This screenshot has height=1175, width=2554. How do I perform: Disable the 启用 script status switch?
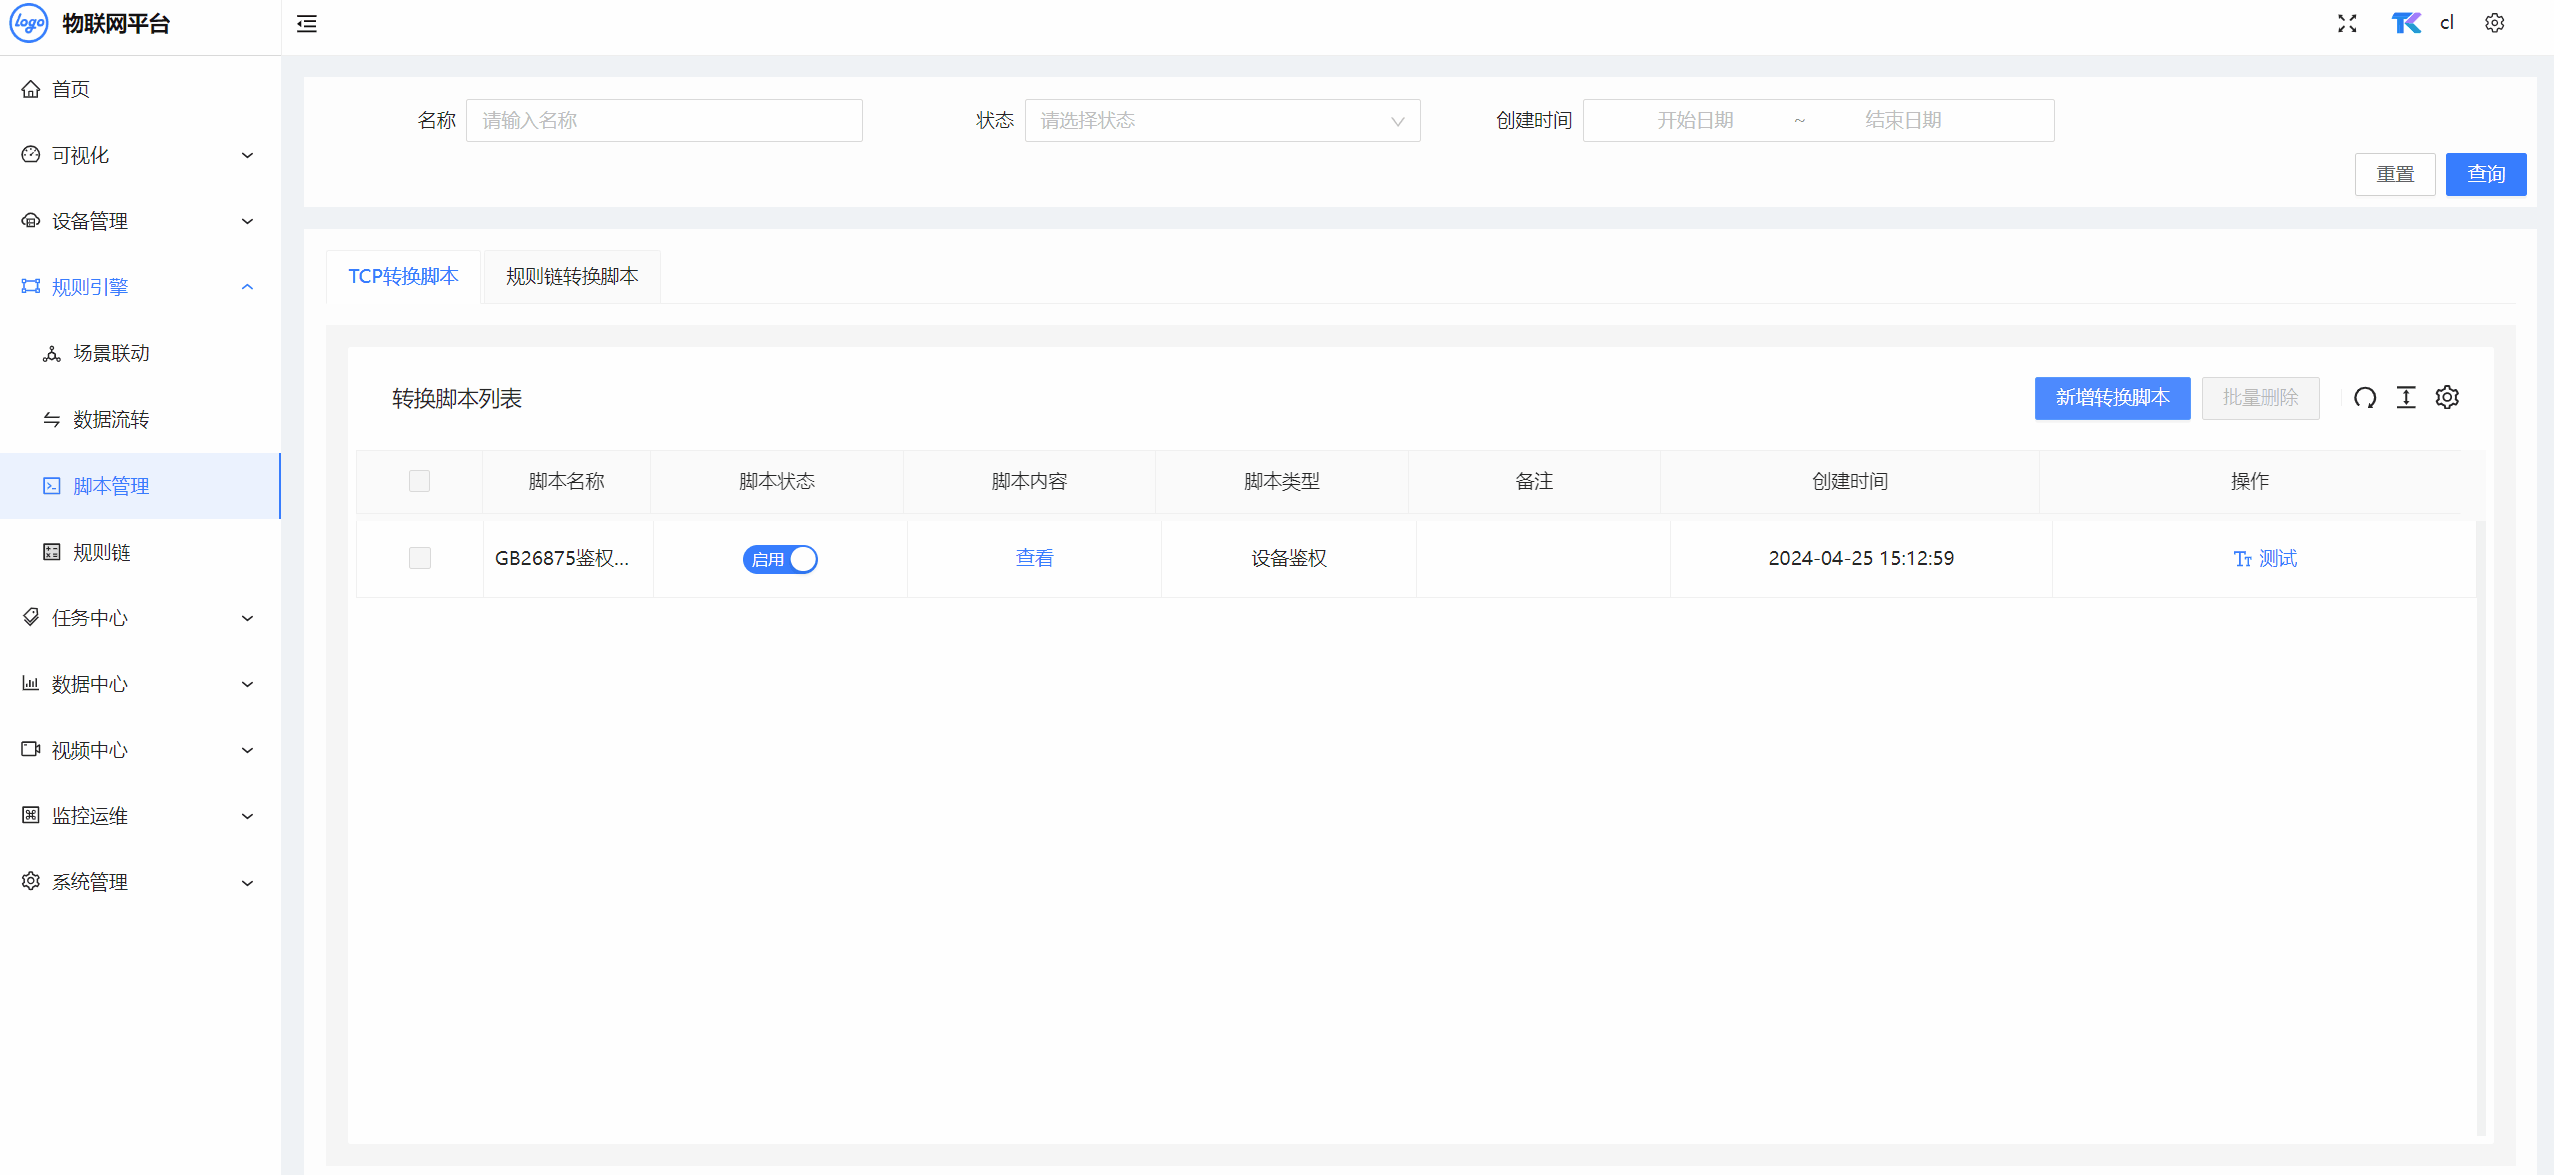coord(780,559)
